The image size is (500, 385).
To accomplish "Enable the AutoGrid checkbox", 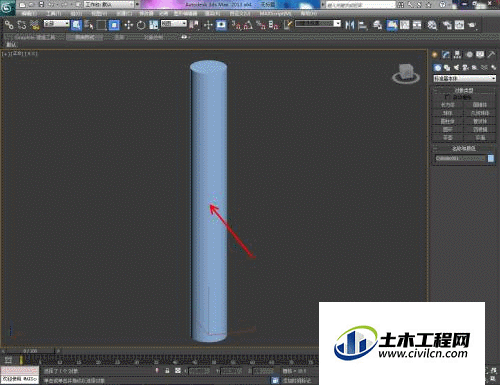I will tap(447, 97).
